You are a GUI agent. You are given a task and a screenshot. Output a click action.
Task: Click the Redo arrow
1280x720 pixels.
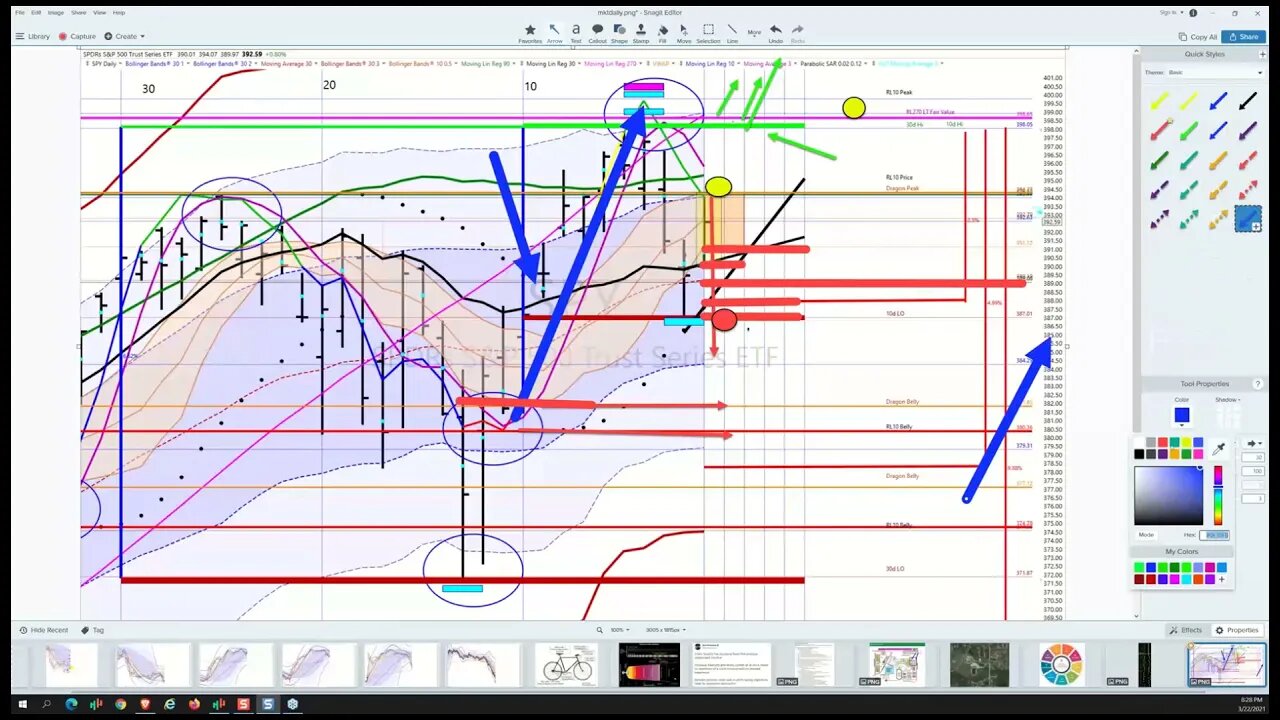pos(798,34)
